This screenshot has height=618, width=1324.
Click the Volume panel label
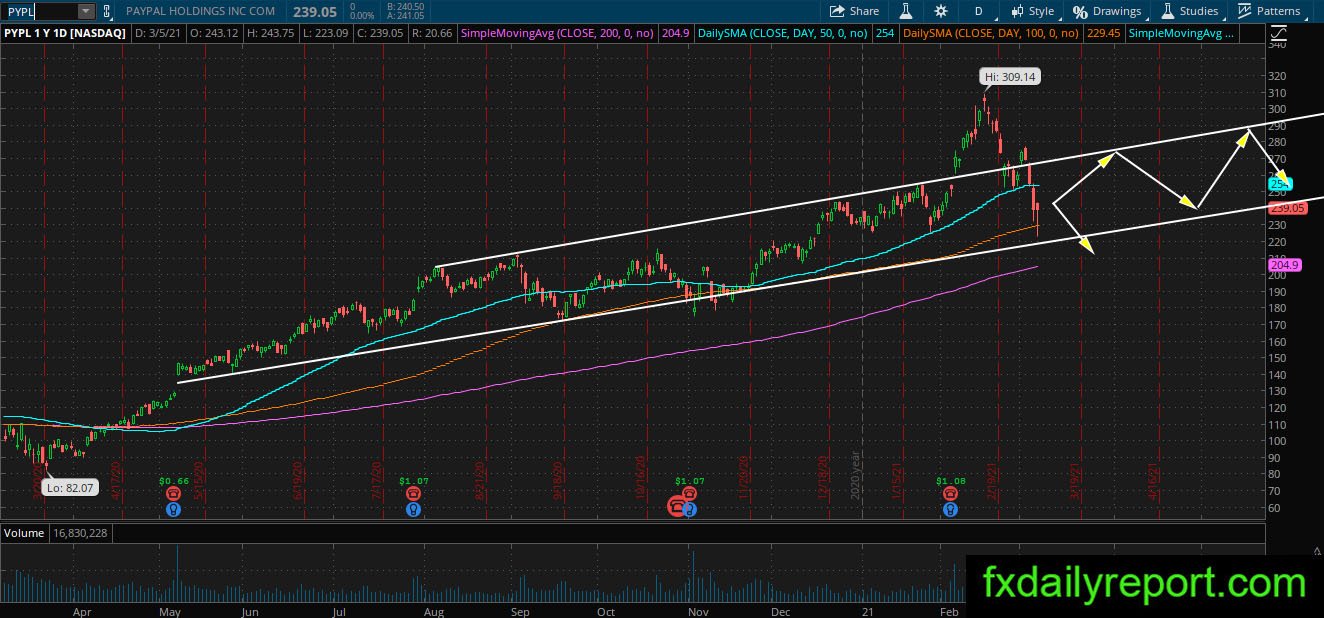coord(24,533)
